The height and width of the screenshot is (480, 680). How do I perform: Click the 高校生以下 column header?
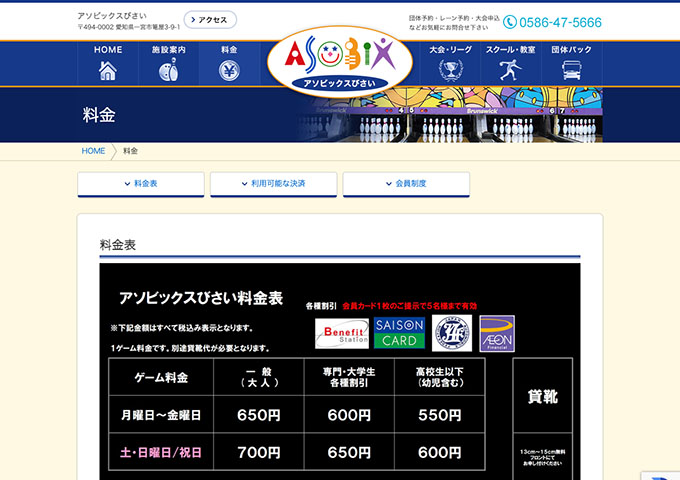pos(440,377)
